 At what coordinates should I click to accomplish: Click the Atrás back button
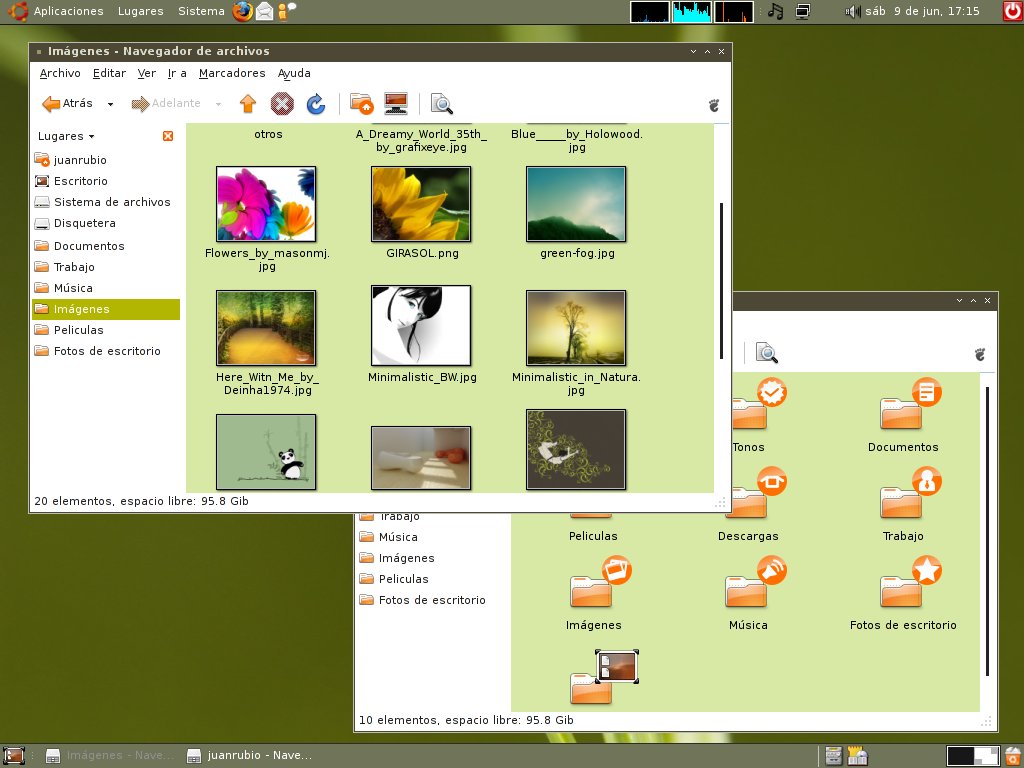pyautogui.click(x=68, y=103)
